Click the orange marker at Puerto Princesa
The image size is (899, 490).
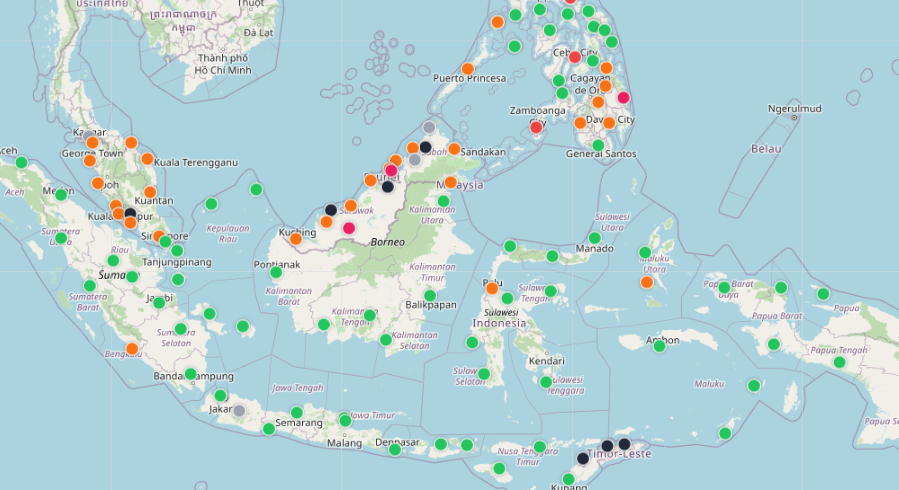(x=468, y=69)
